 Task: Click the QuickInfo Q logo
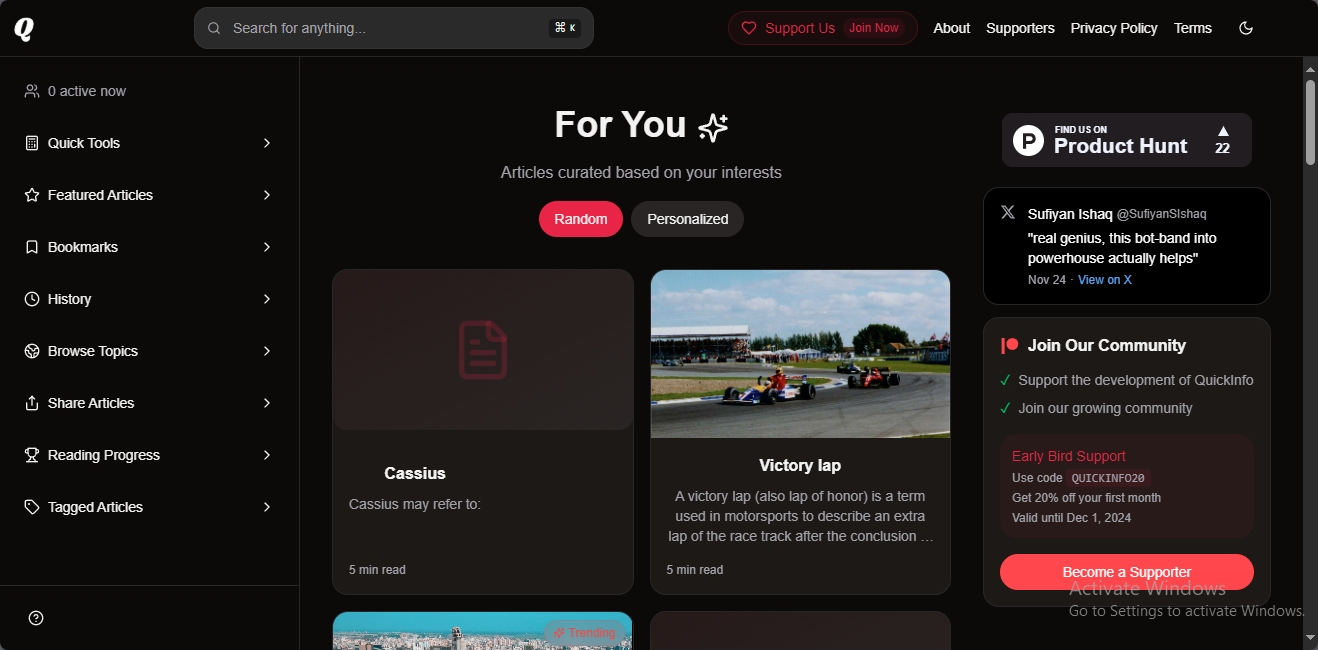(x=24, y=29)
